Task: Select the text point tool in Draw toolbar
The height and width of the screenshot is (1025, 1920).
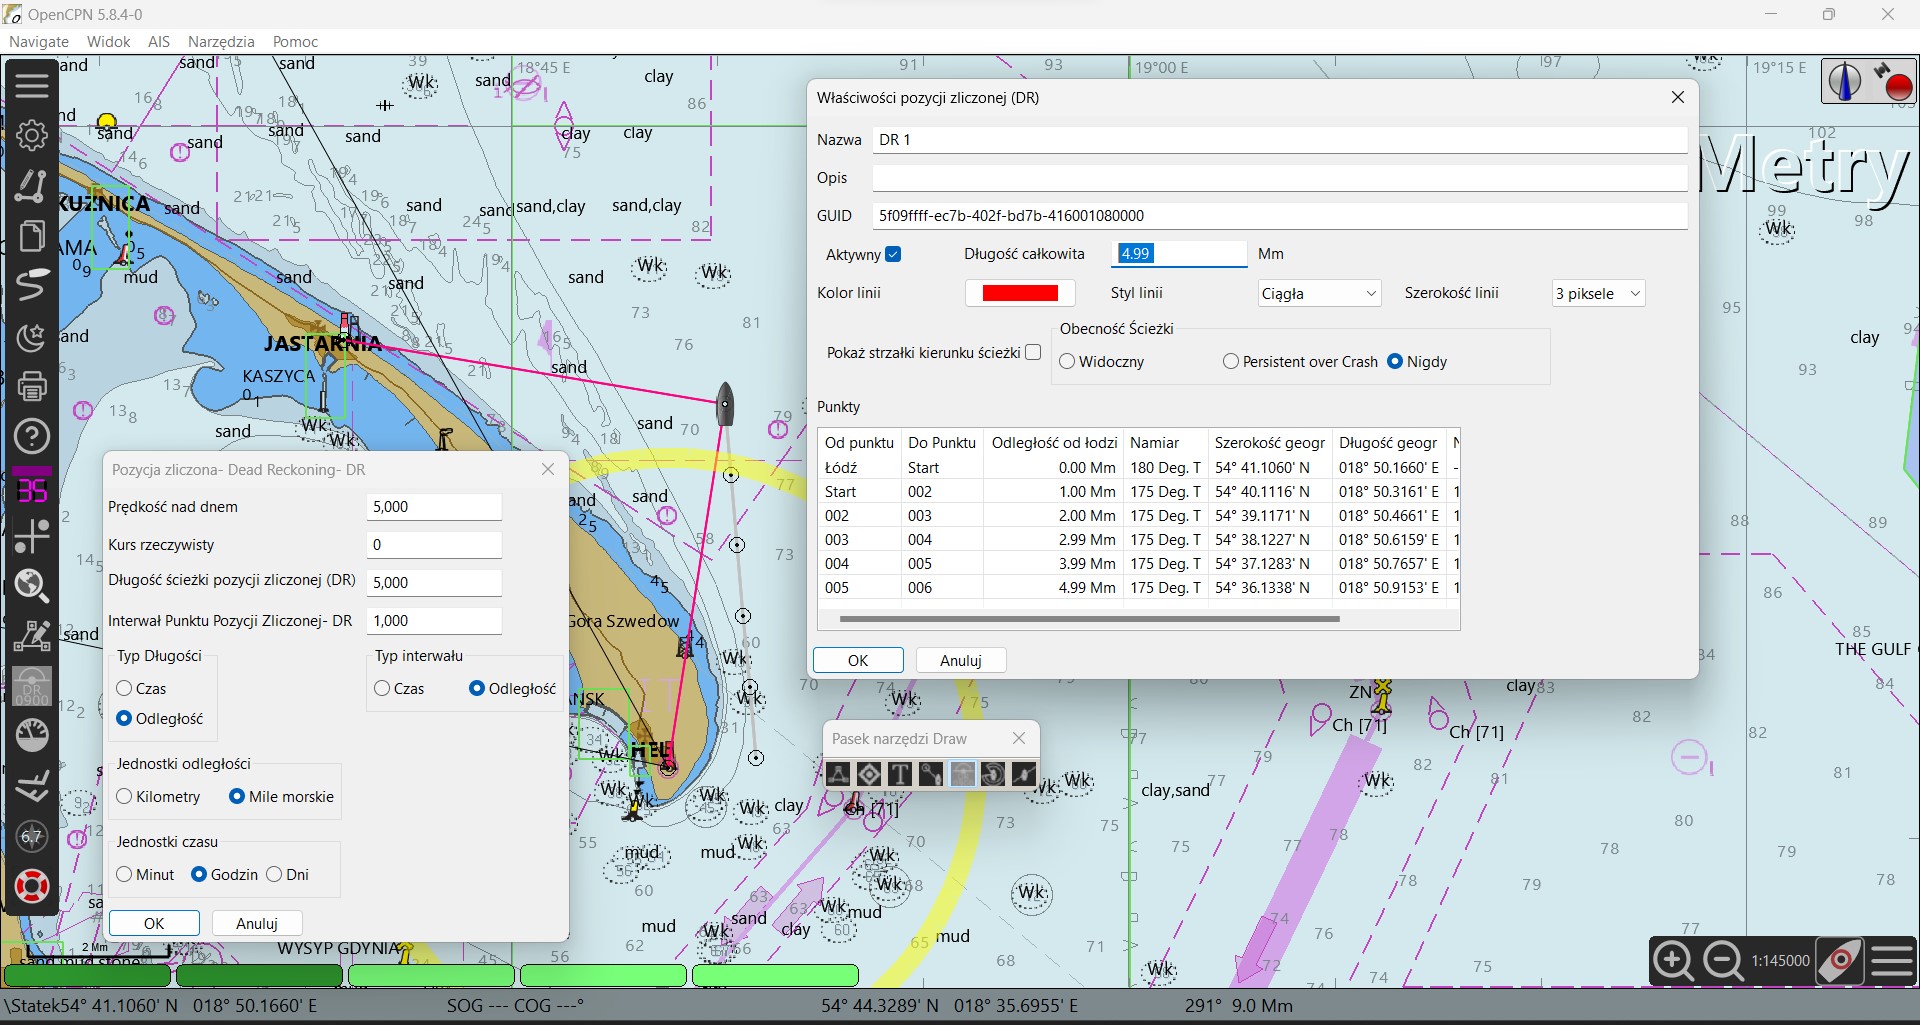Action: click(x=900, y=773)
